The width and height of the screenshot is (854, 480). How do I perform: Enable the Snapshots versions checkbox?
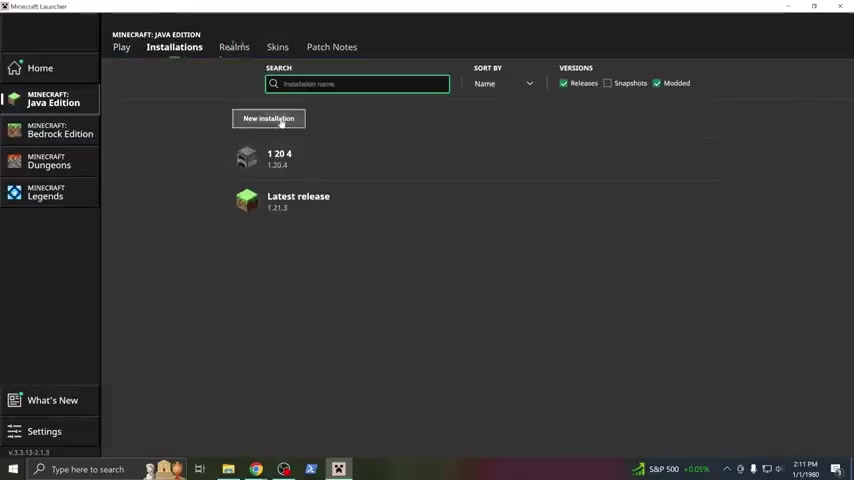coord(607,83)
